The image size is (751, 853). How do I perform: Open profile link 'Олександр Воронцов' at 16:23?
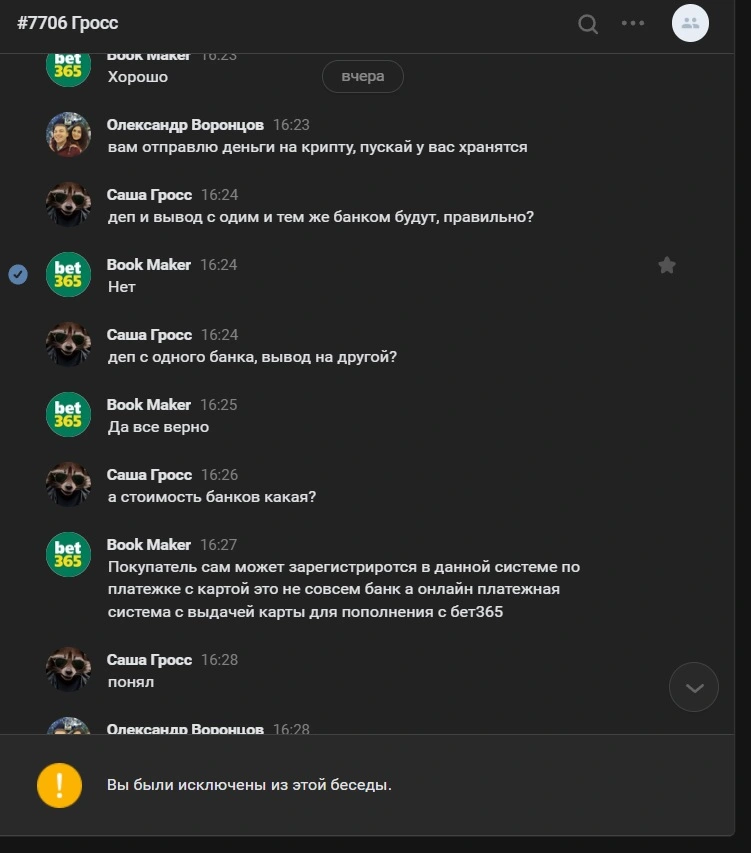(185, 125)
